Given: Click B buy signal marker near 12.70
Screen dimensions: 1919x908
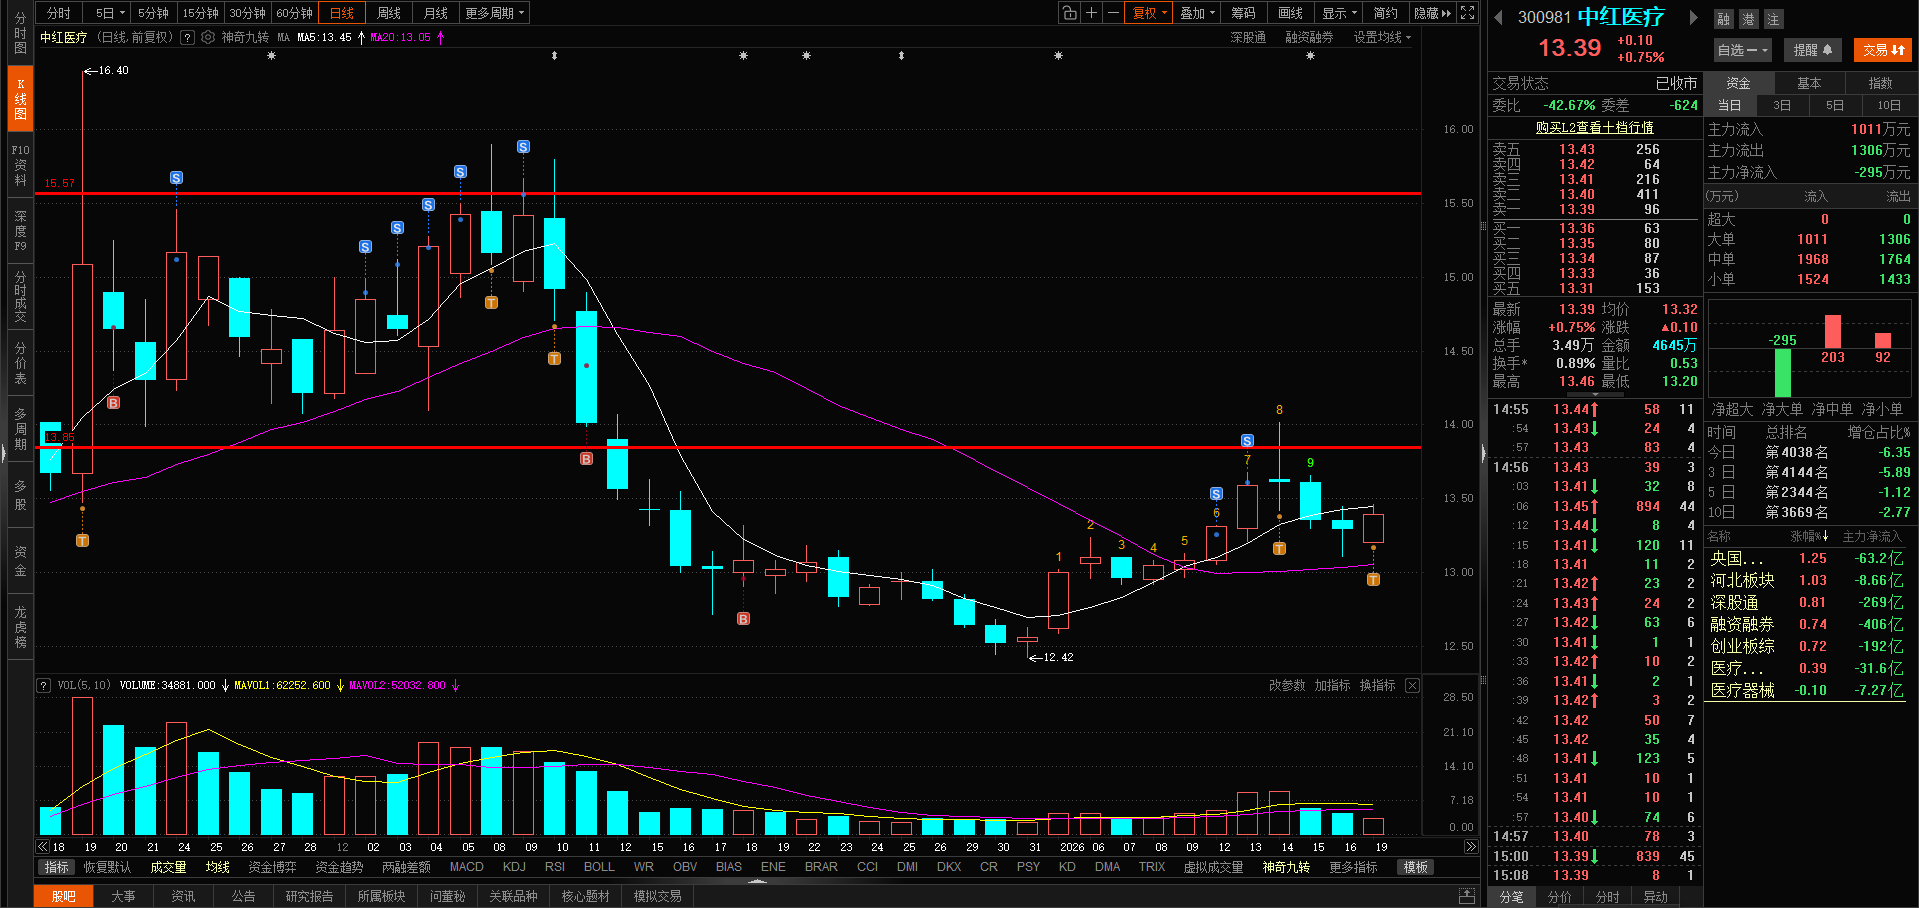Looking at the screenshot, I should [x=743, y=619].
